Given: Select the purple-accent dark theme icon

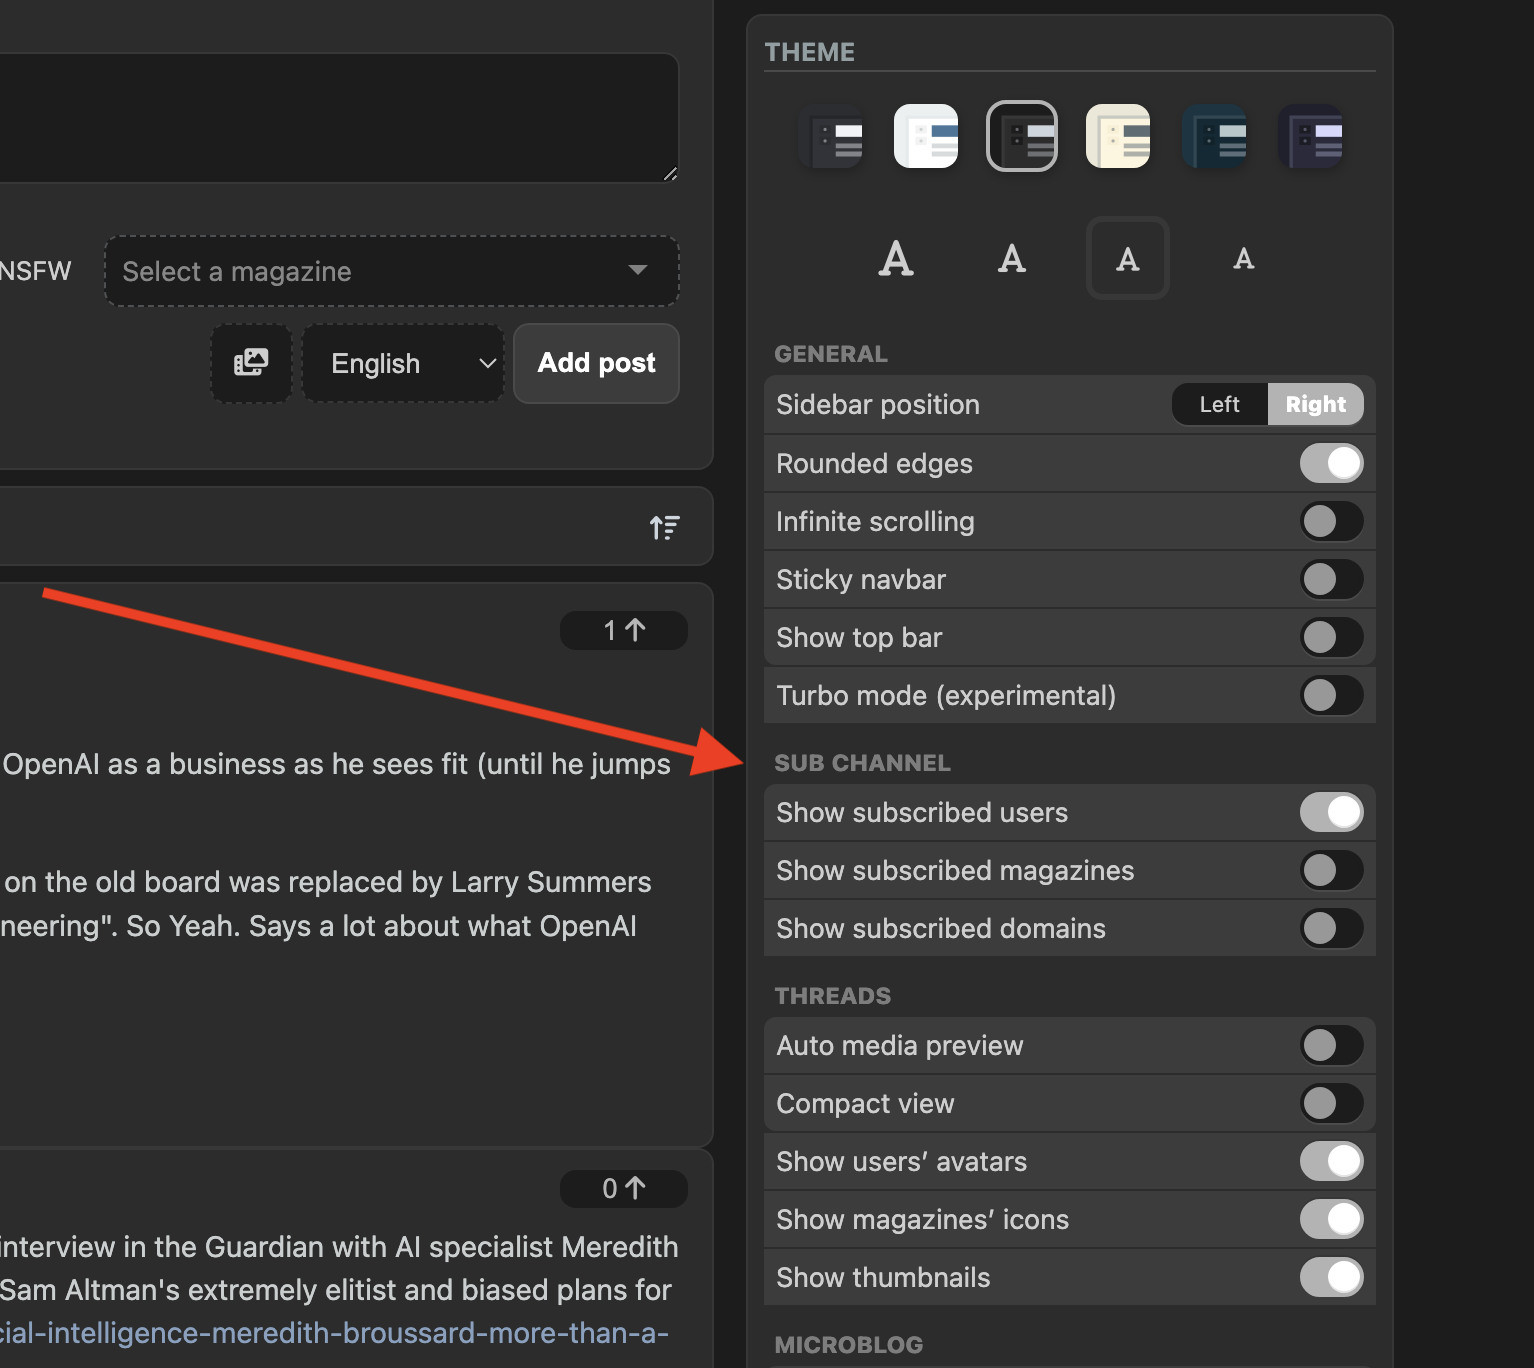Looking at the screenshot, I should [1310, 136].
